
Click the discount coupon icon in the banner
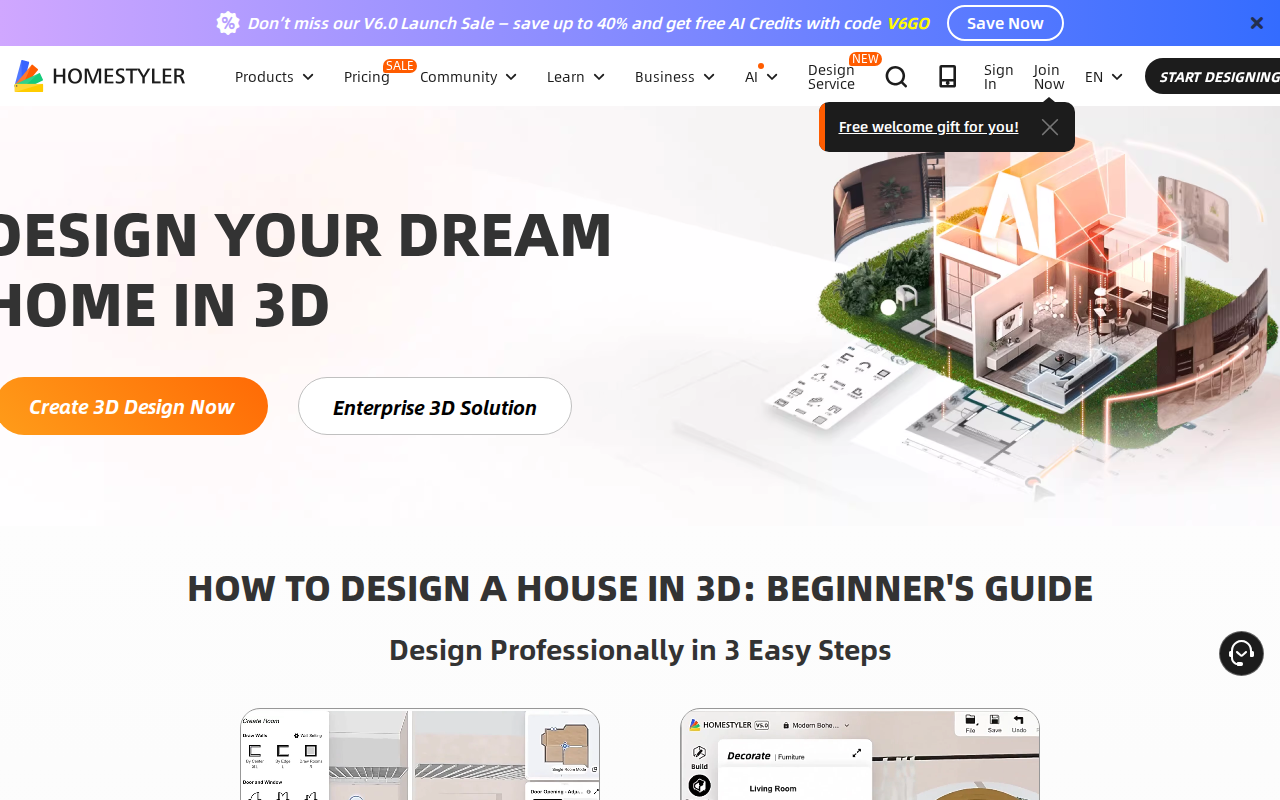[x=228, y=22]
